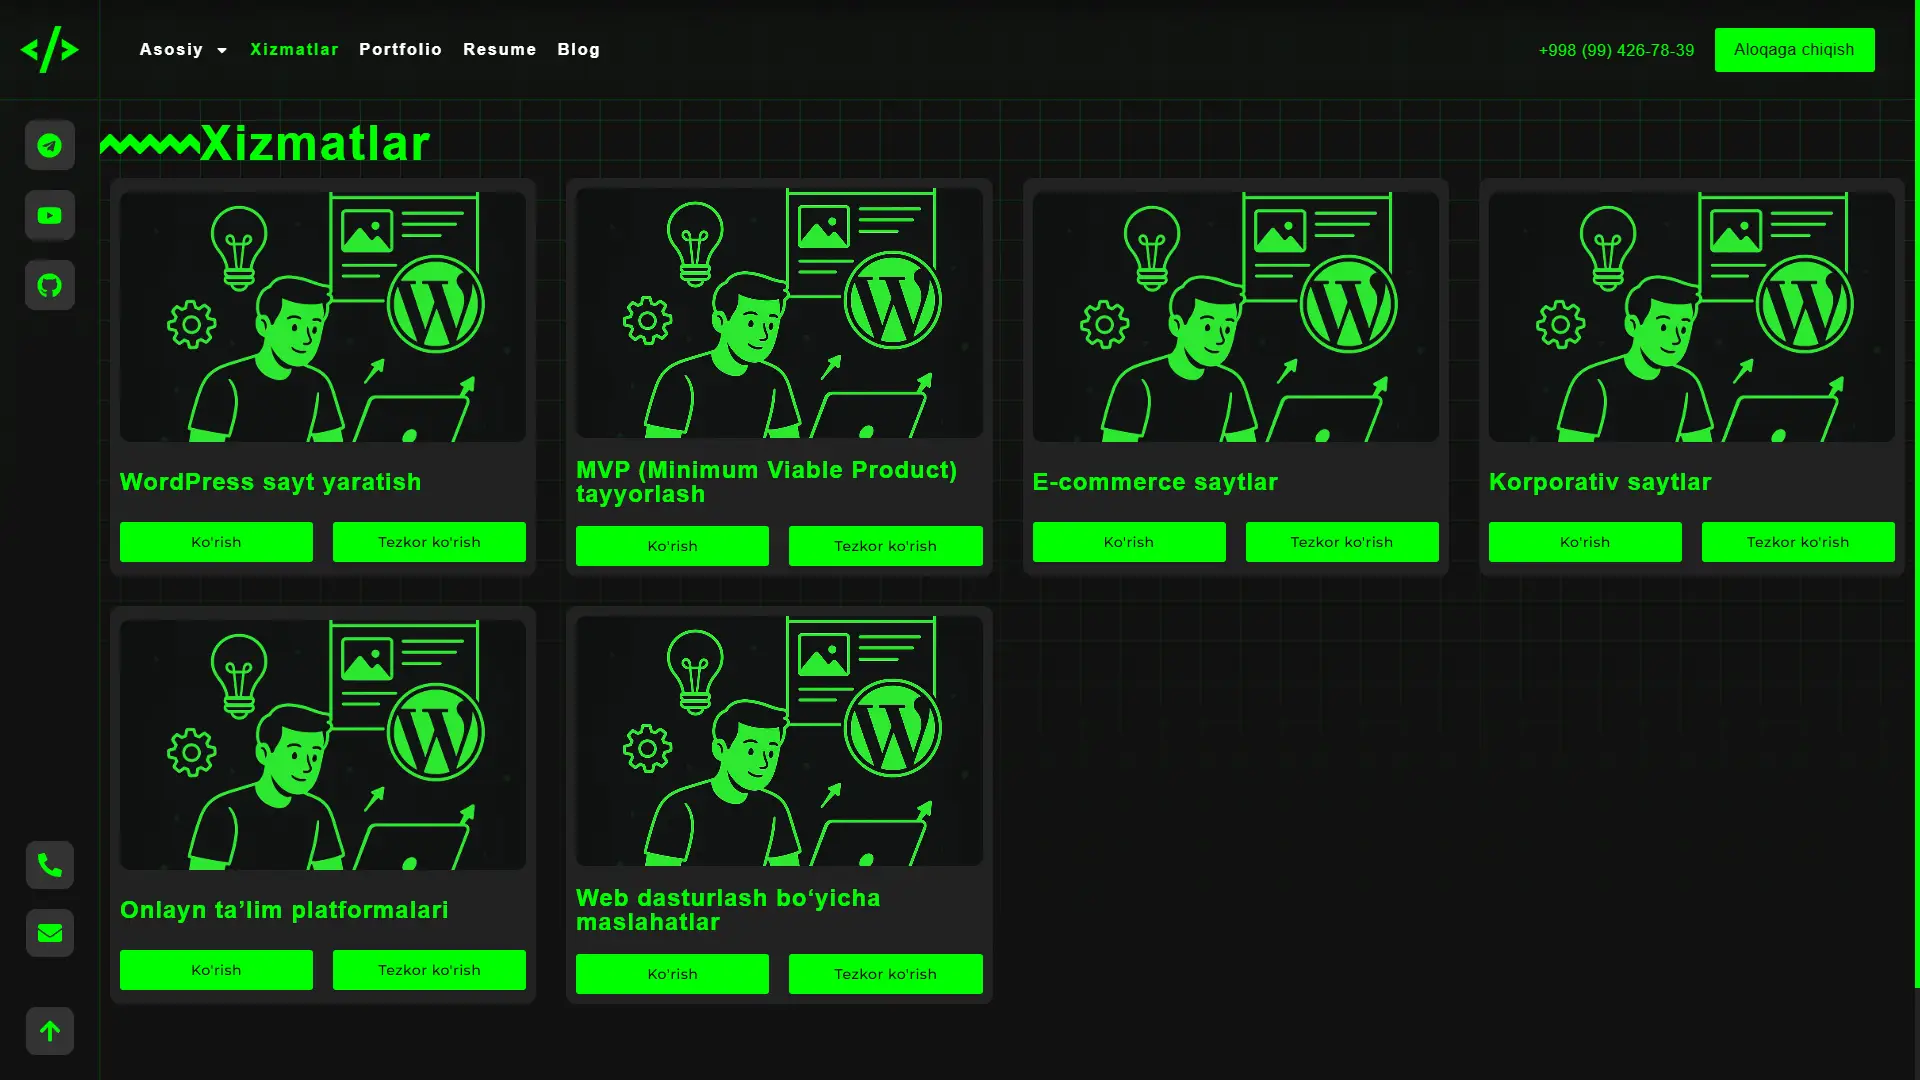This screenshot has width=1920, height=1080.
Task: Switch to the Portfolio page
Action: click(x=400, y=49)
